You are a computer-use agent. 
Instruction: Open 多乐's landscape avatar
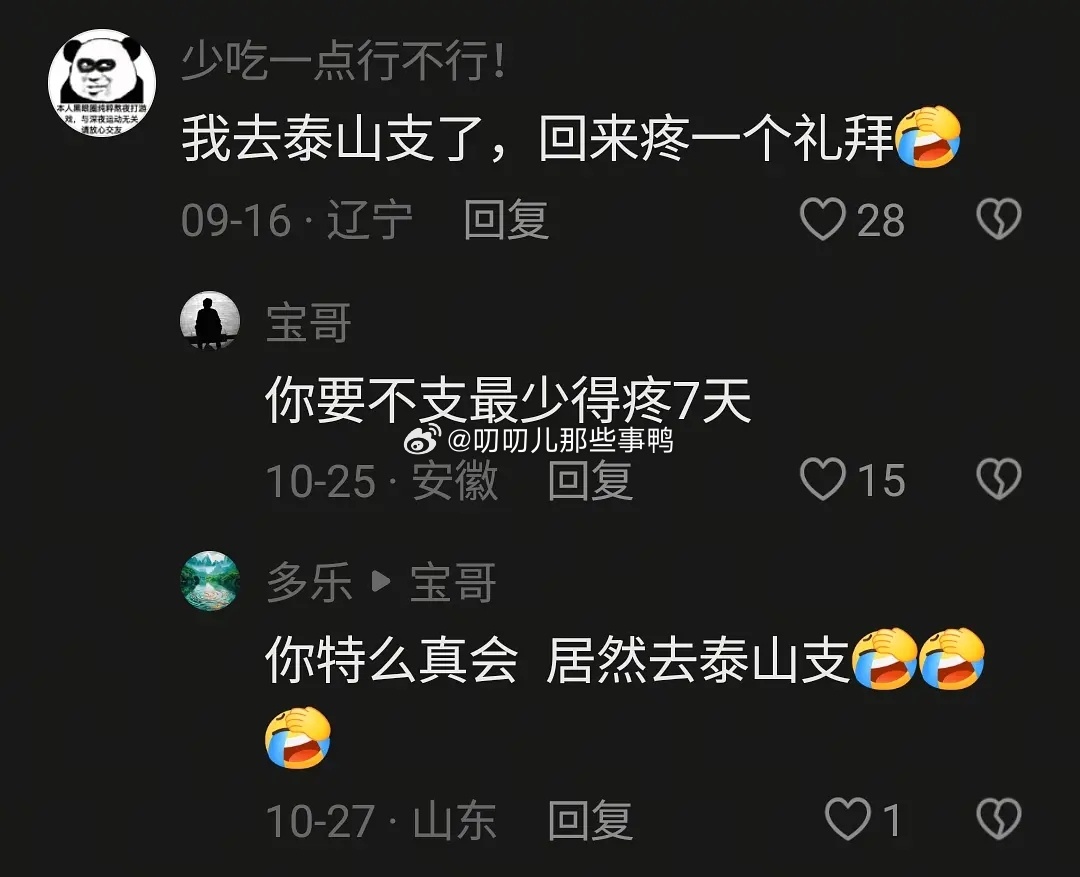click(209, 581)
